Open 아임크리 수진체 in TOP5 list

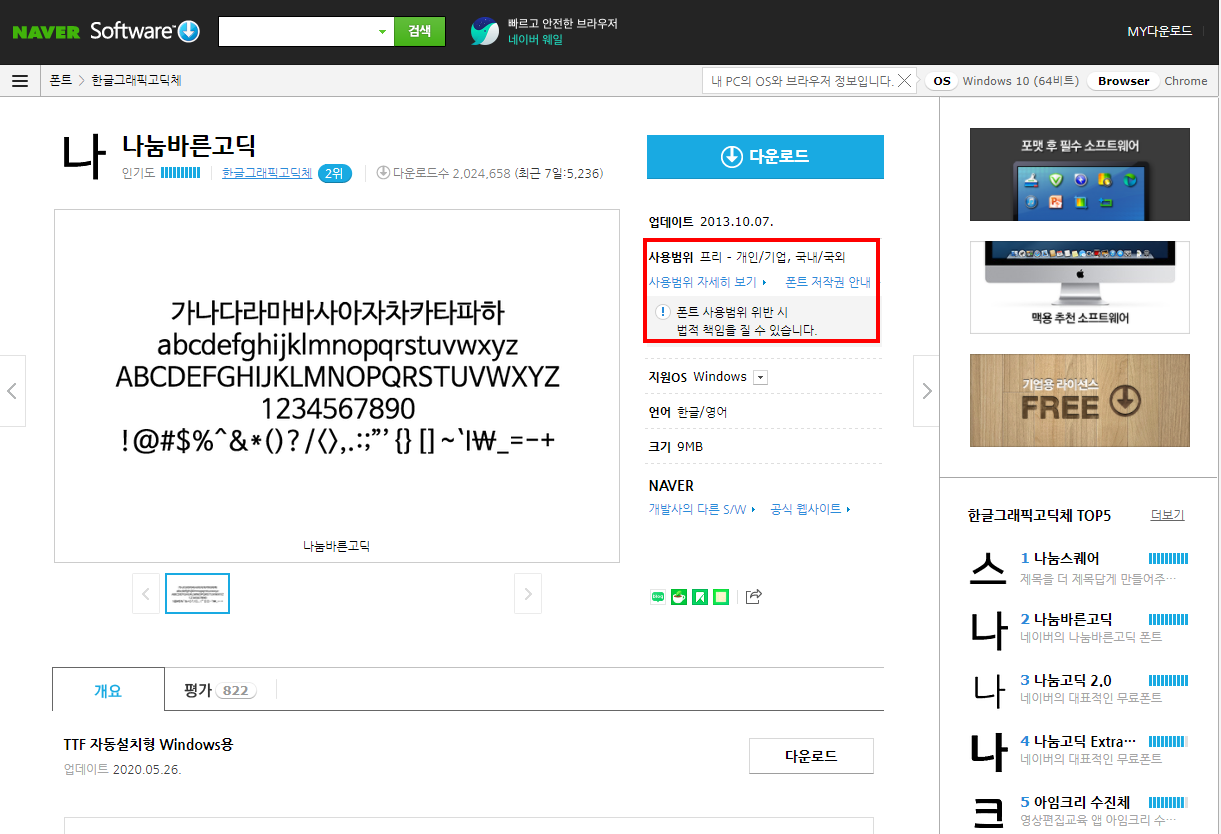point(1082,802)
